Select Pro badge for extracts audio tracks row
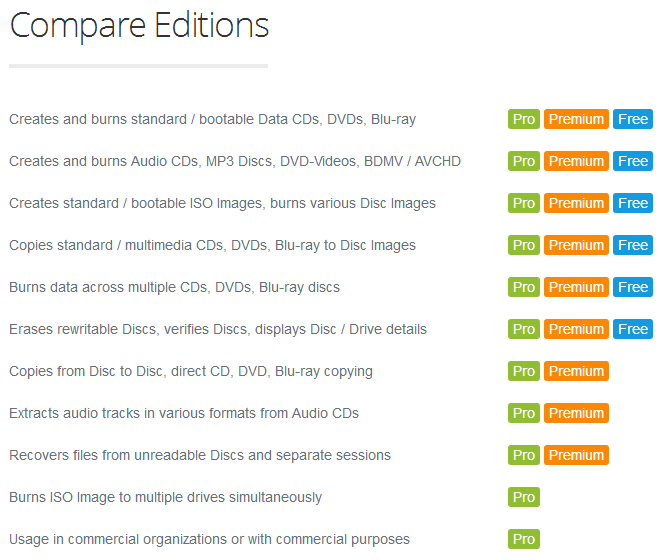 tap(524, 413)
